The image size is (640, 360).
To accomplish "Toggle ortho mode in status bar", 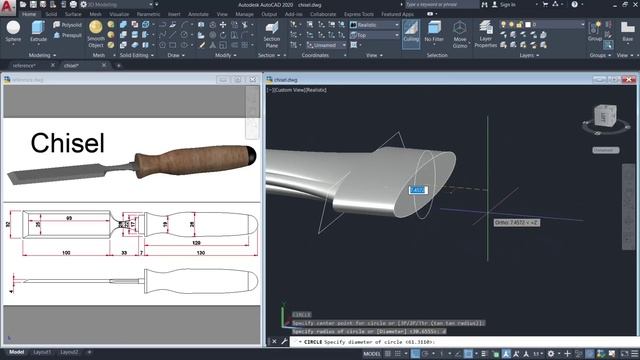I will point(415,353).
